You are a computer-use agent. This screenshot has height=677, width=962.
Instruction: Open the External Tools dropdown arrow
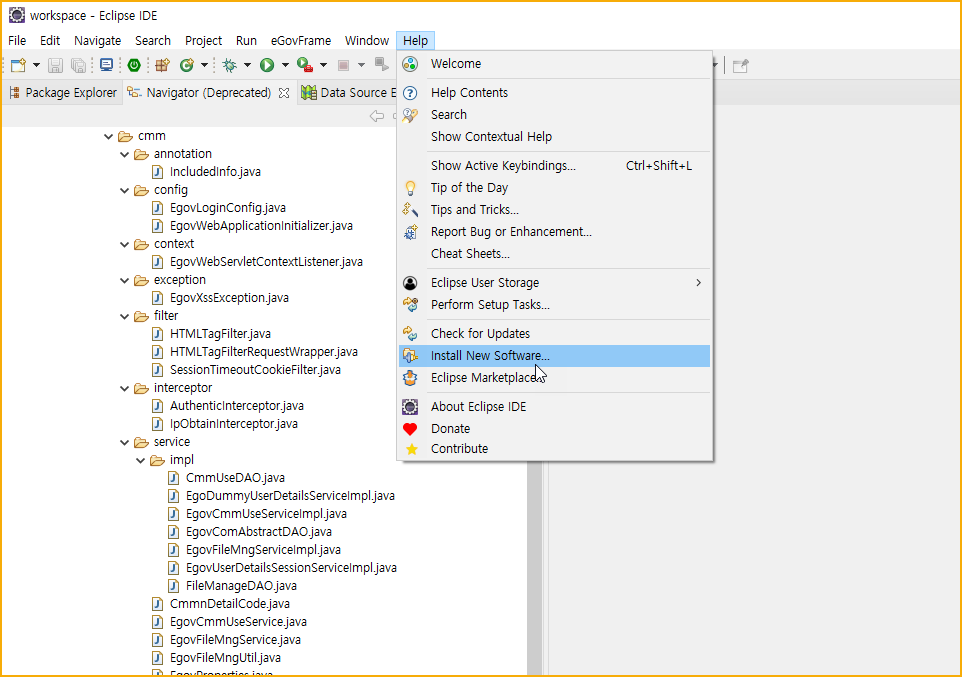(323, 65)
